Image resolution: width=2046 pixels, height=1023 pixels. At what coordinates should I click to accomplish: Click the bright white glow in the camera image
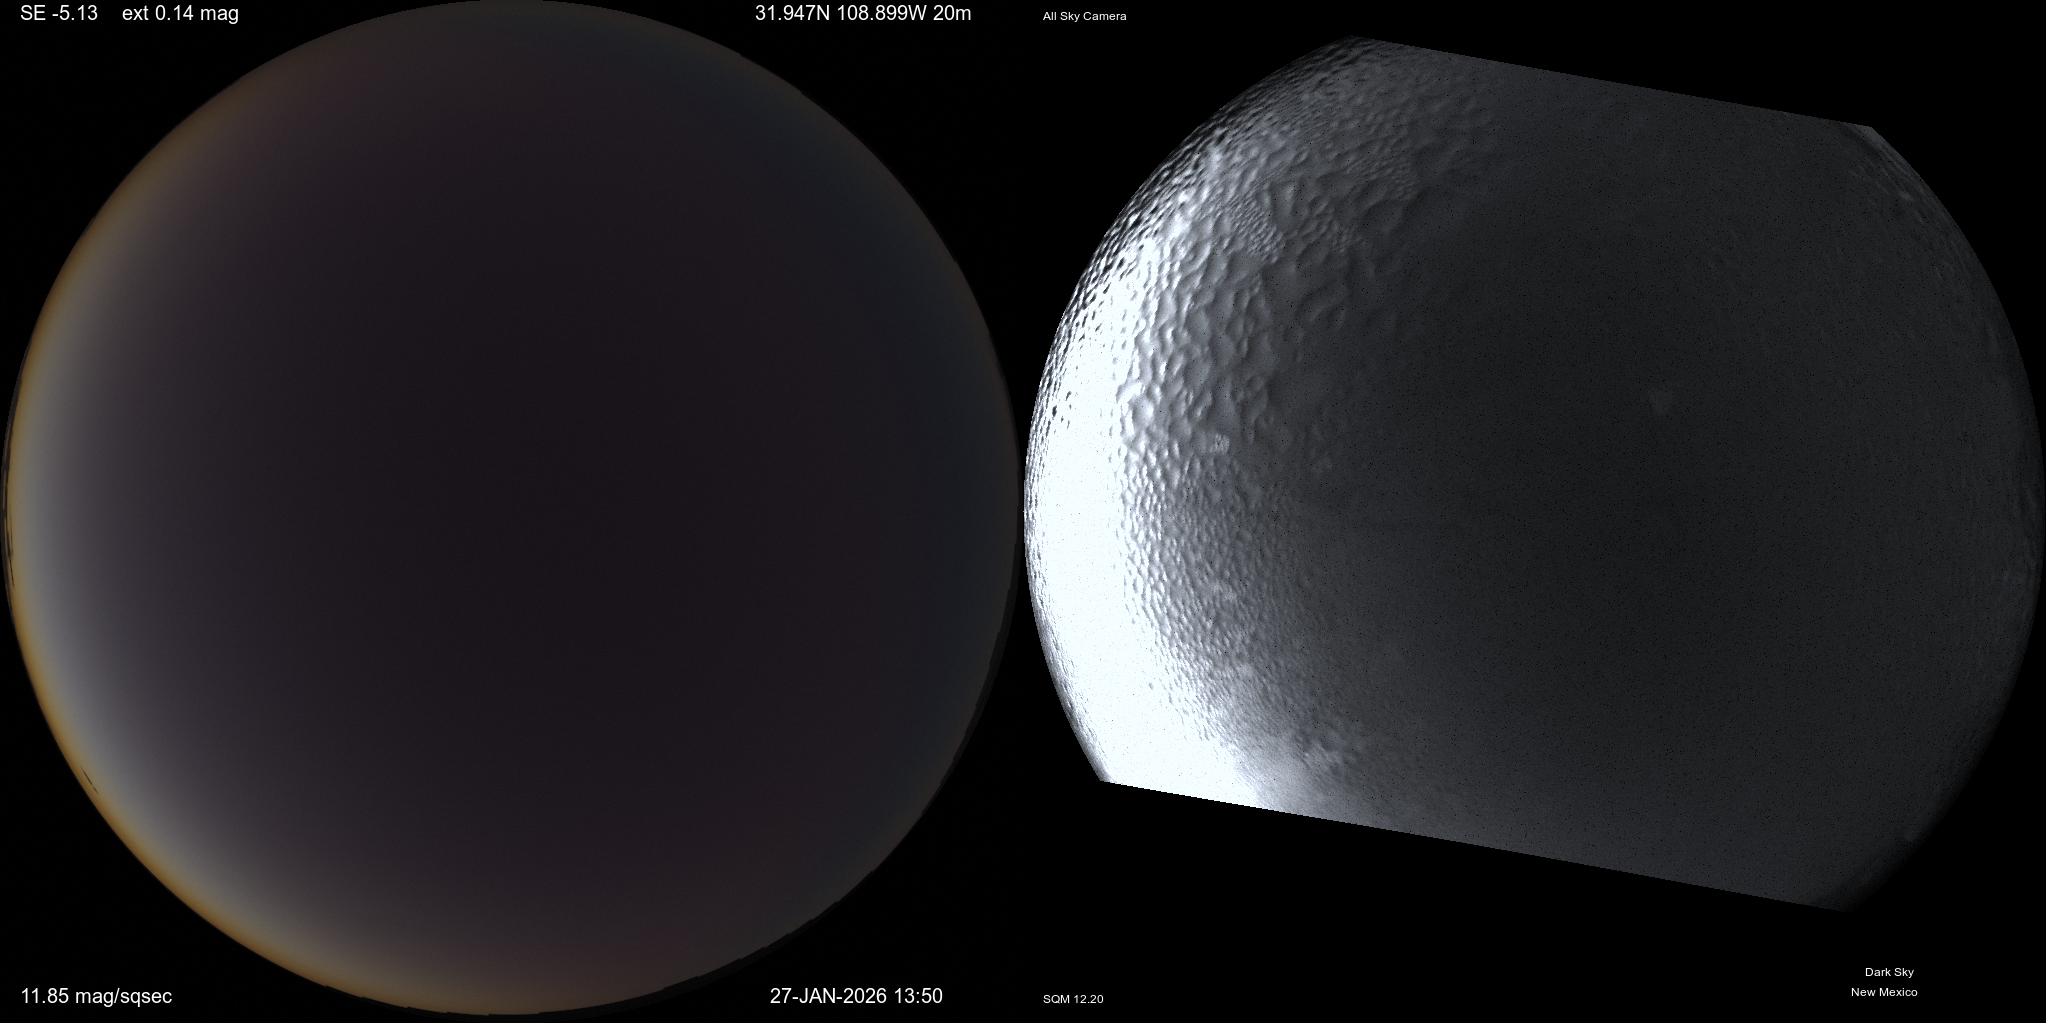point(1080,560)
